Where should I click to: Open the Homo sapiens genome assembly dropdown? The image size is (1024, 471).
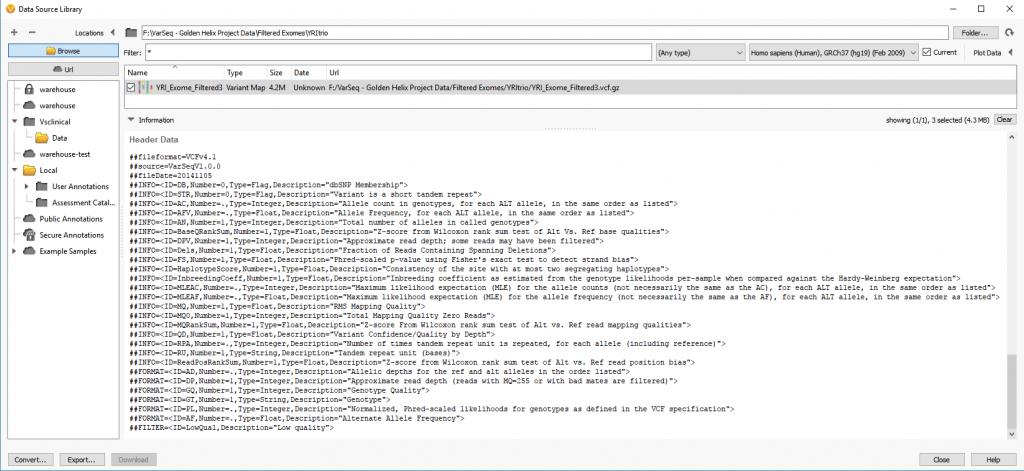click(x=834, y=52)
